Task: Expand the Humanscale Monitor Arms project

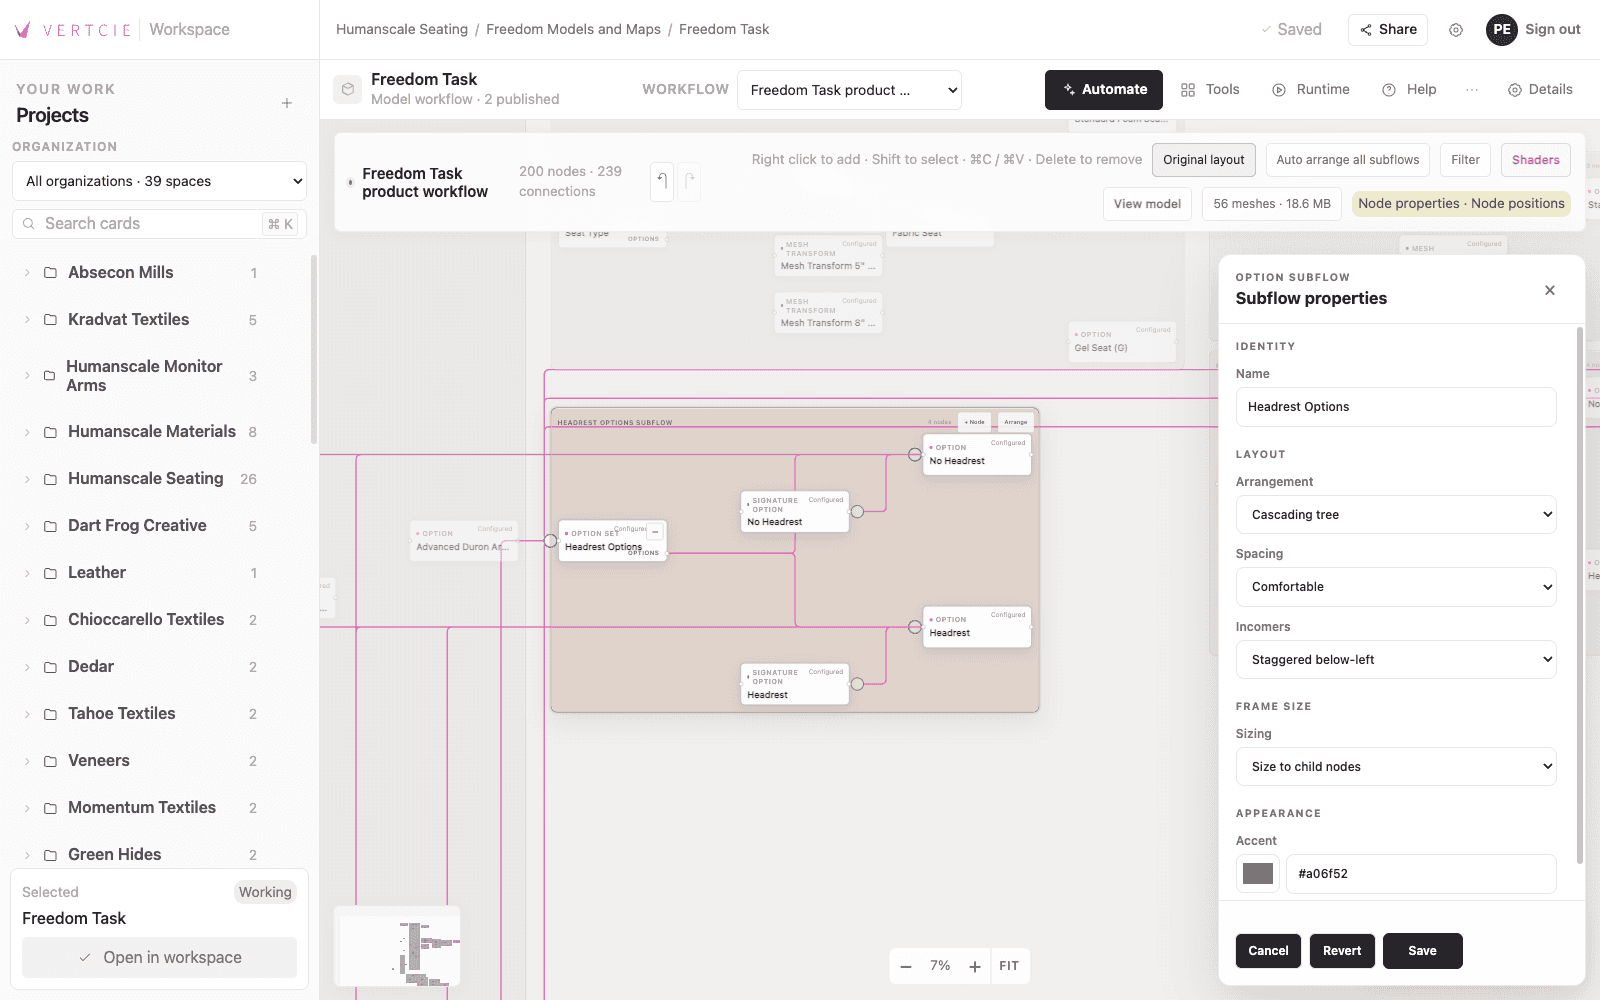Action: coord(28,376)
